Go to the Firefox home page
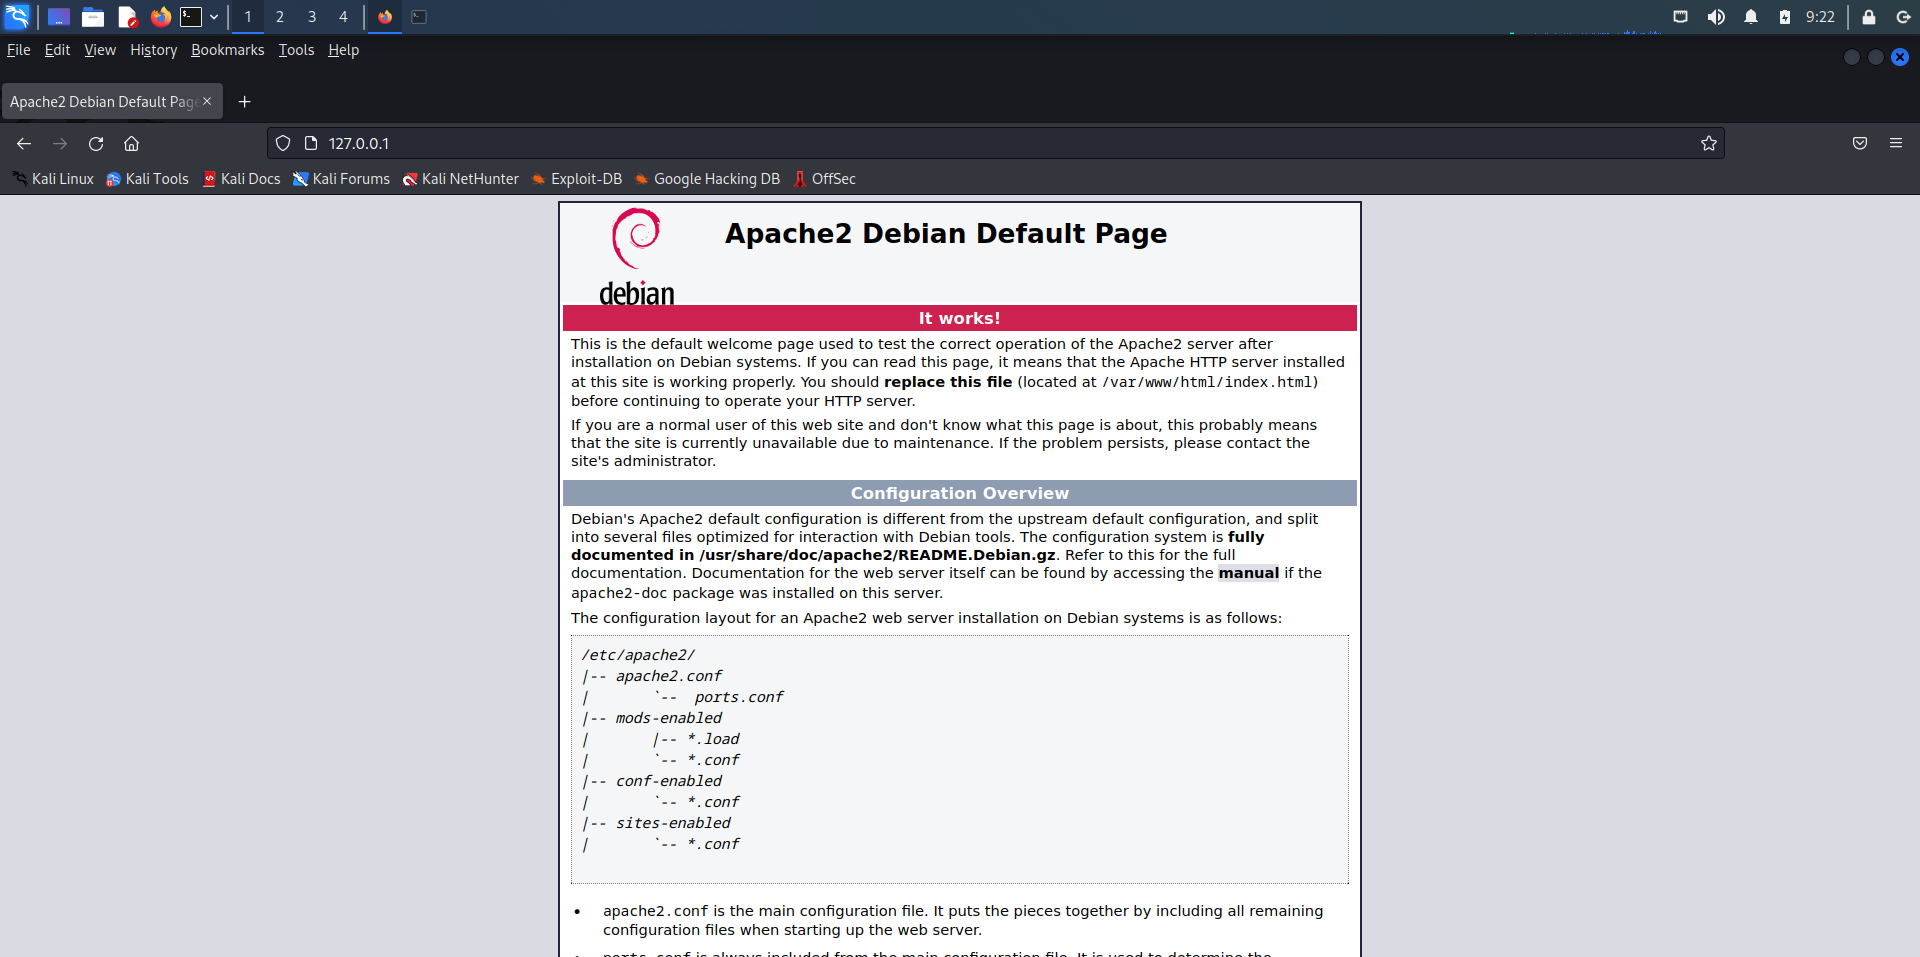The width and height of the screenshot is (1920, 957). coord(131,144)
